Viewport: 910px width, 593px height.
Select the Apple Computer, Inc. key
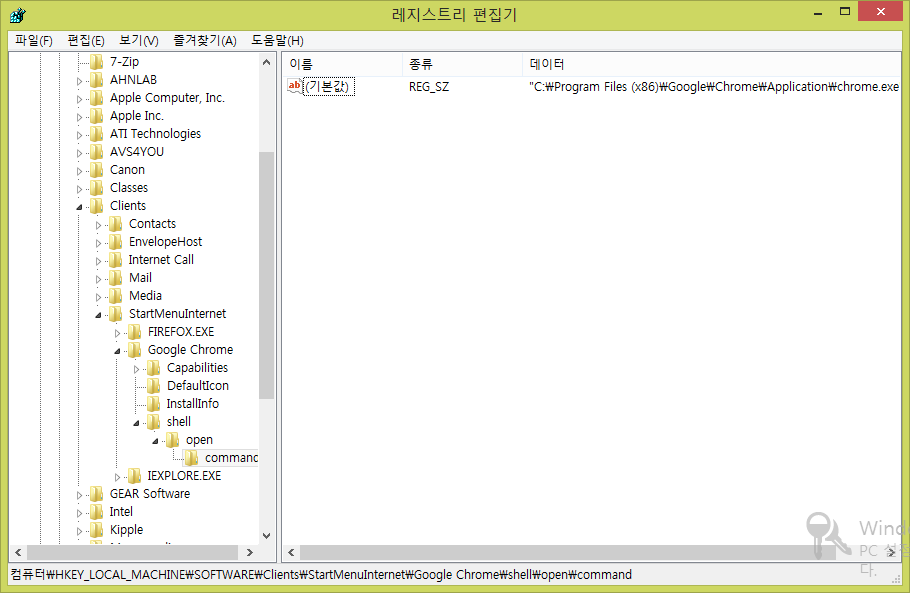(167, 98)
